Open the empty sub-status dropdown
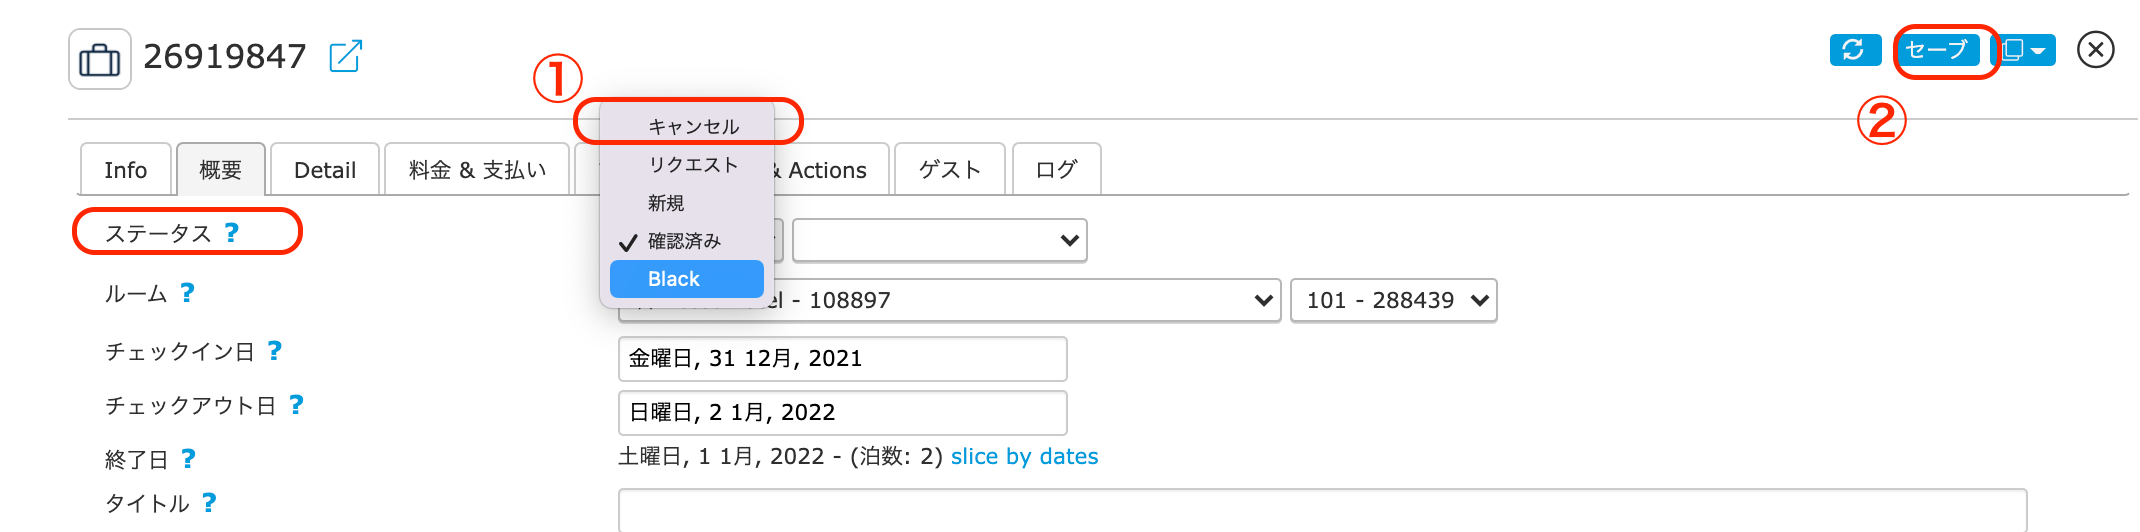The image size is (2140, 532). point(939,241)
